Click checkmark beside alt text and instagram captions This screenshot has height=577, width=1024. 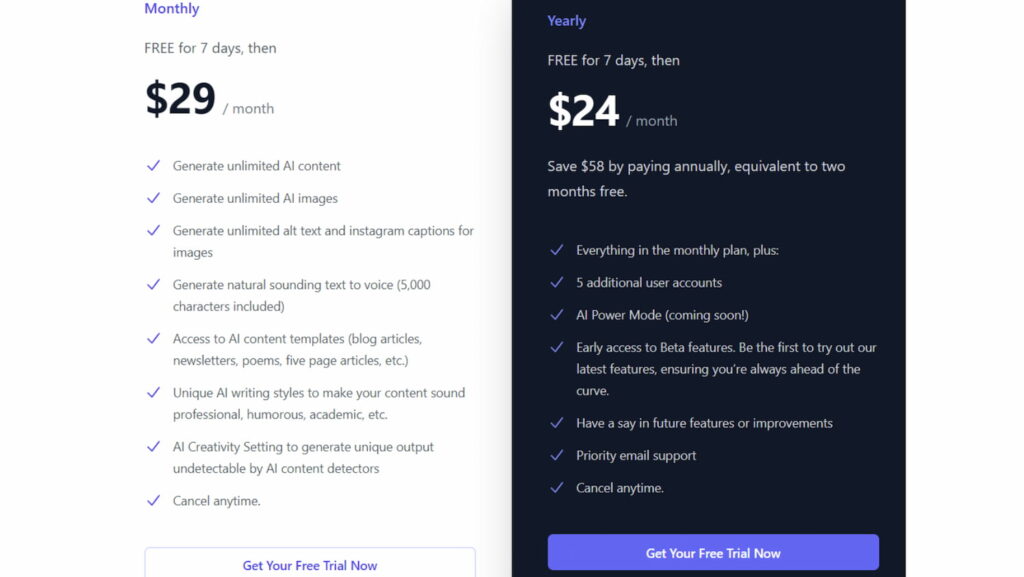tap(154, 230)
